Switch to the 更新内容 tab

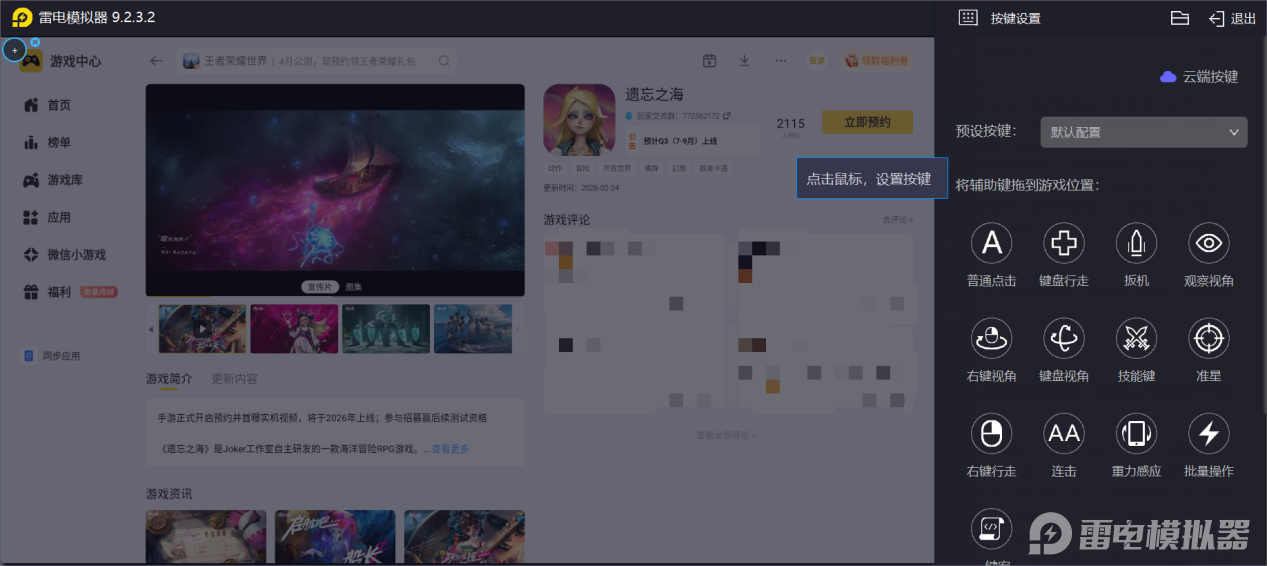coord(234,379)
